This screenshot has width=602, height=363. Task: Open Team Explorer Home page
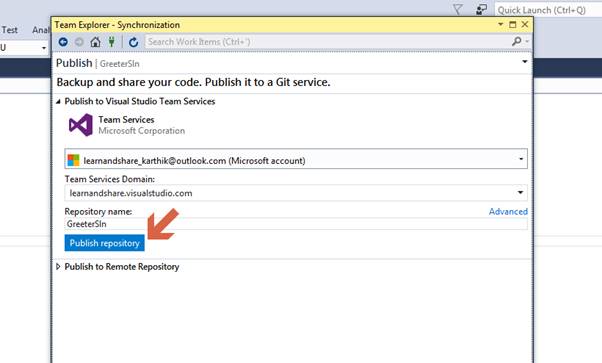pos(95,42)
